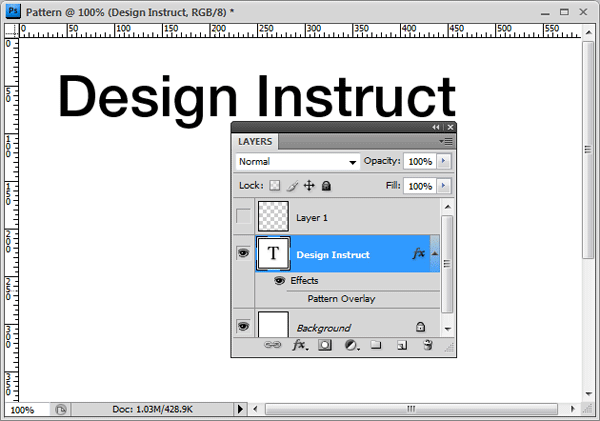Select the Background layer name
600x421 pixels.
(323, 328)
